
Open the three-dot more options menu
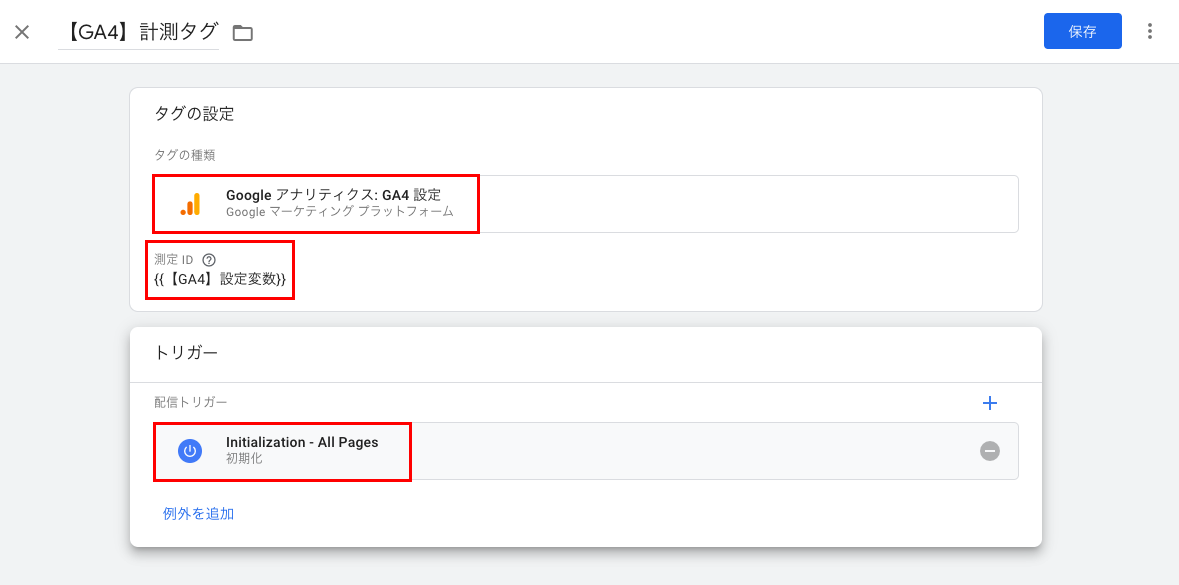click(1149, 31)
